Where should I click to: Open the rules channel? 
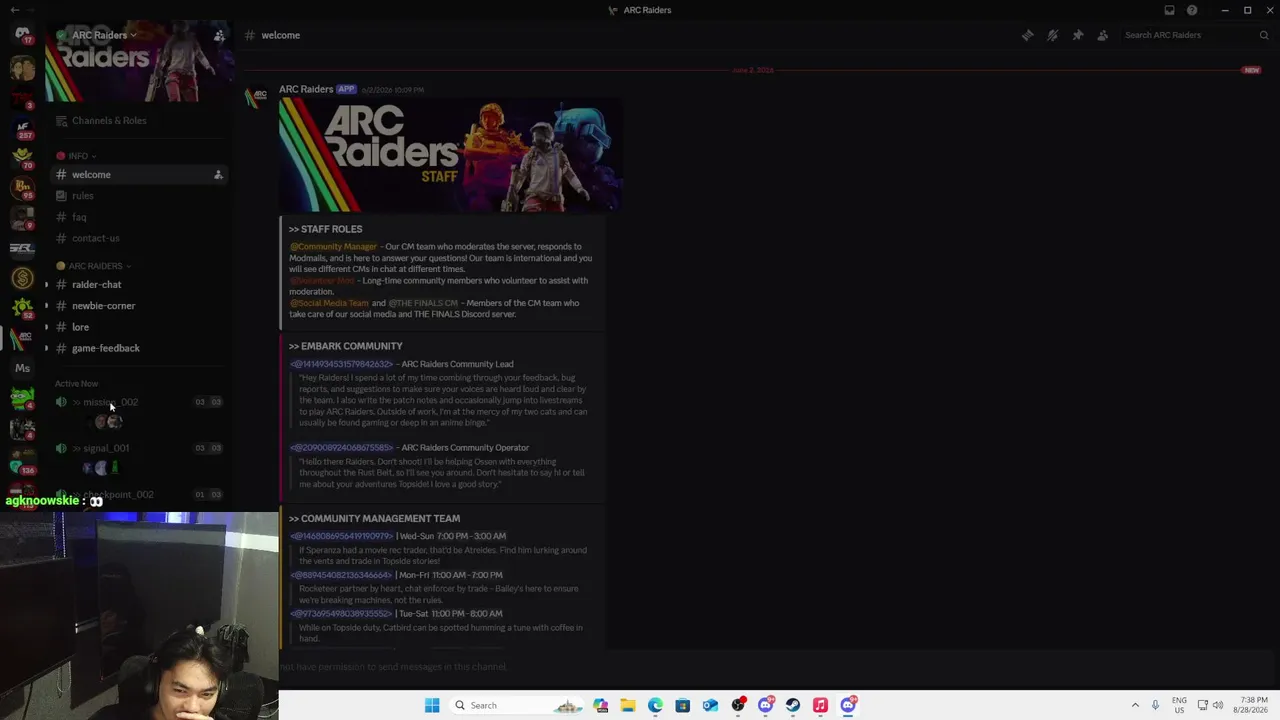[x=139, y=196]
